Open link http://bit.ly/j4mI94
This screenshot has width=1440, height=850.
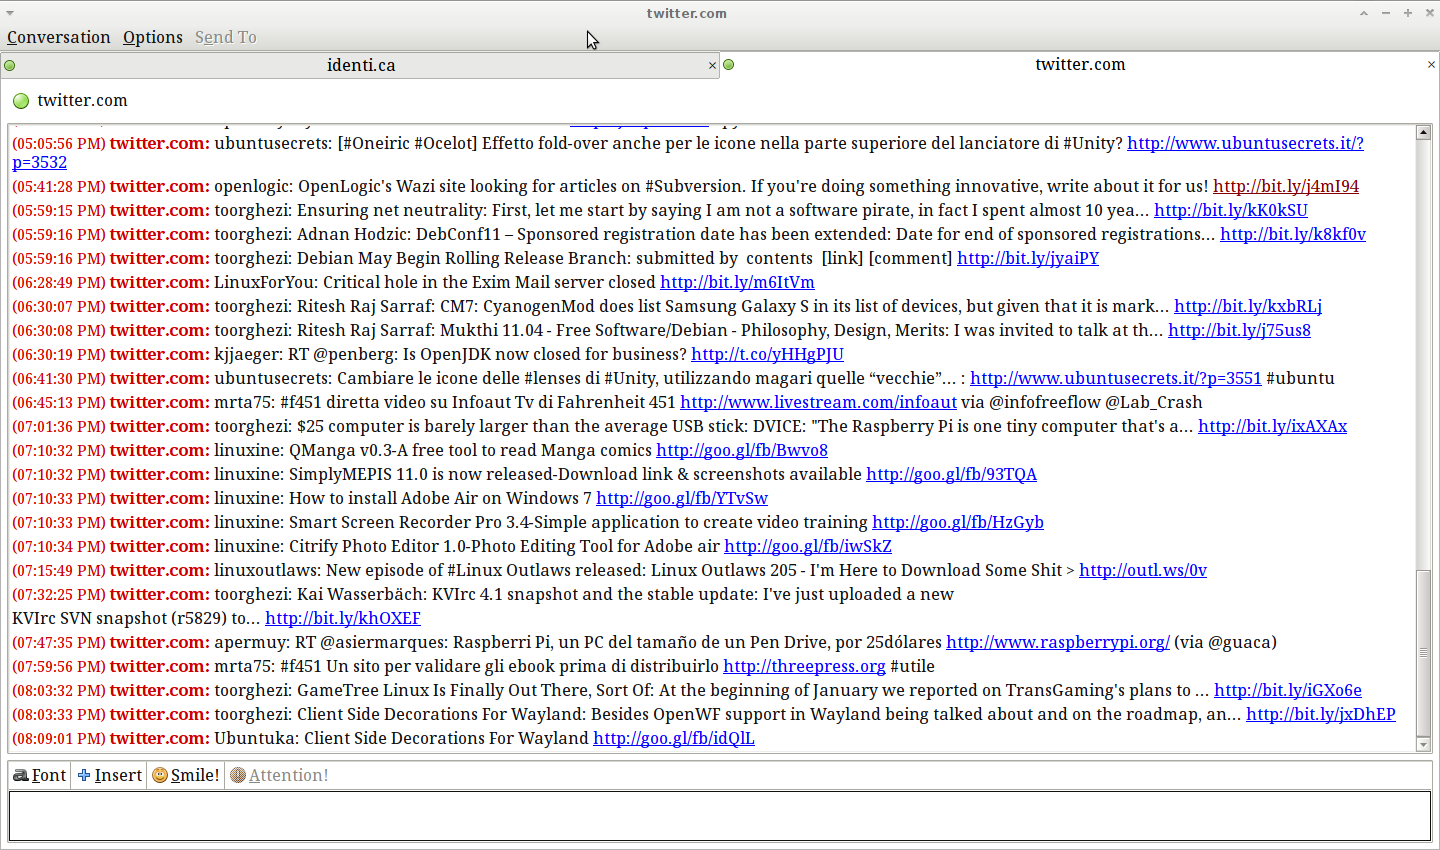coord(1286,186)
